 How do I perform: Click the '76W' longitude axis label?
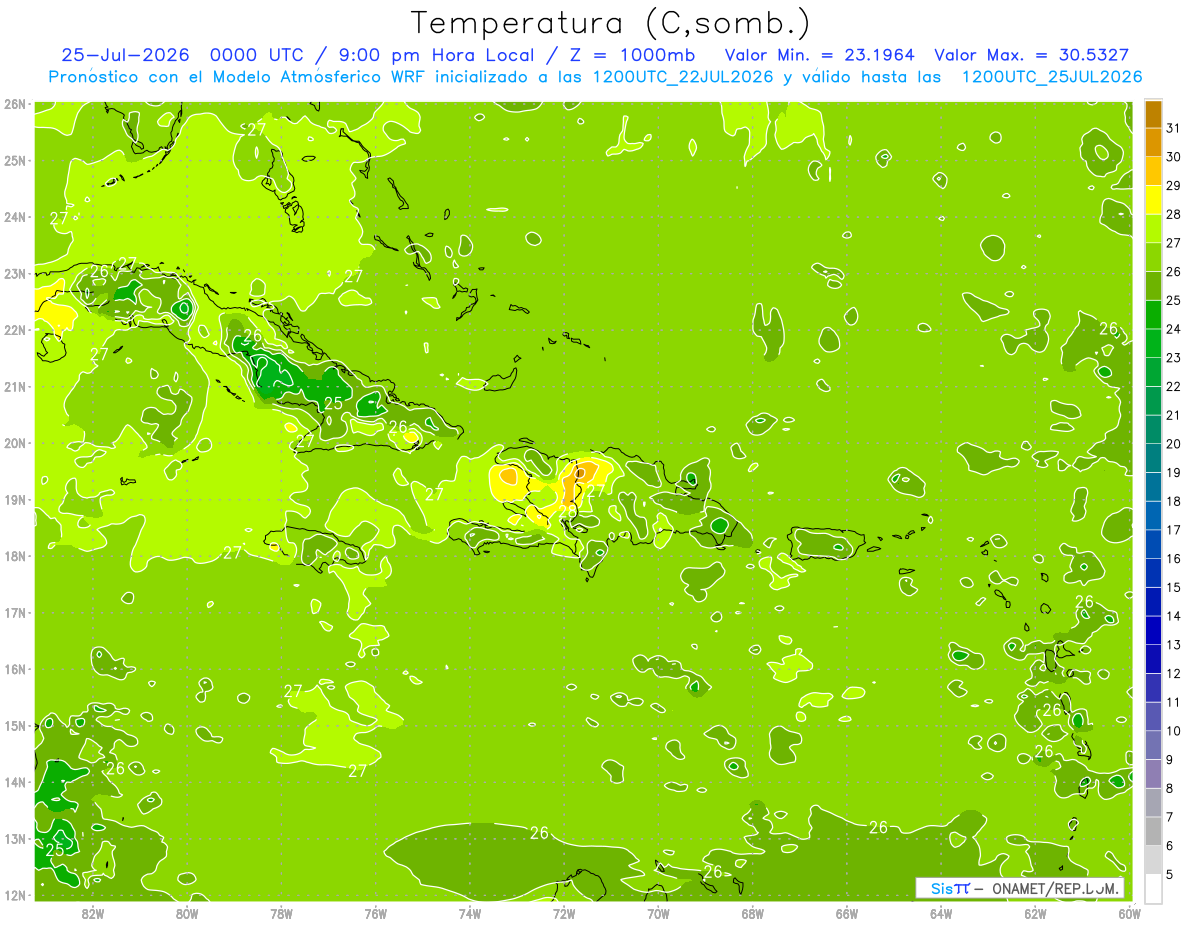376,913
